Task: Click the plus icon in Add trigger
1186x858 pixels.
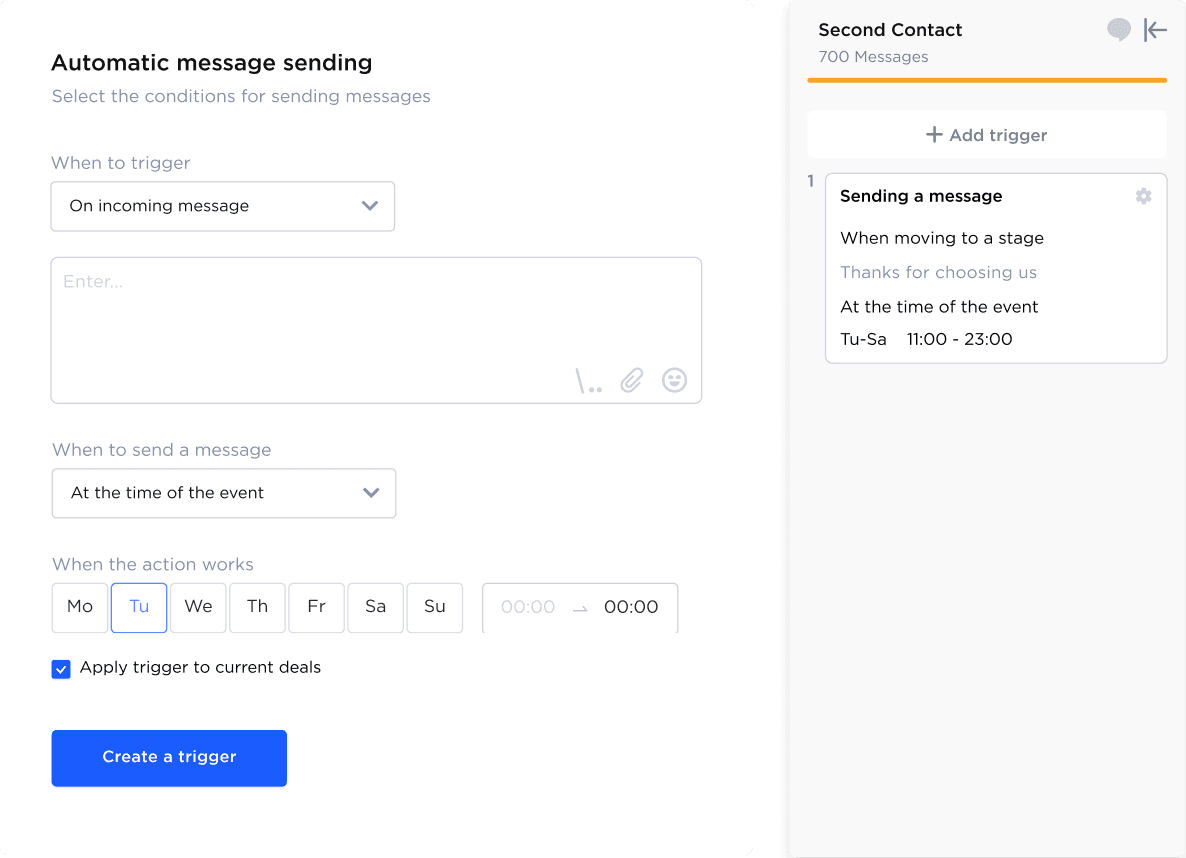Action: coord(935,134)
